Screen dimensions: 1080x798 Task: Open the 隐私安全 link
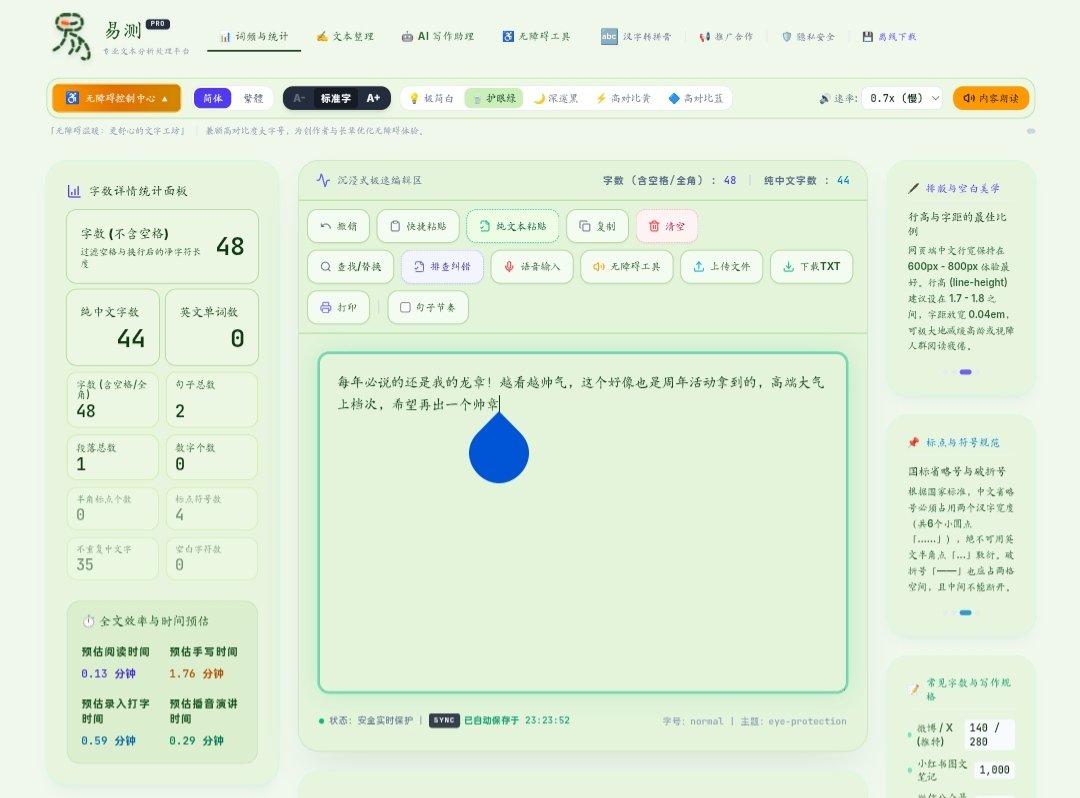(x=808, y=36)
